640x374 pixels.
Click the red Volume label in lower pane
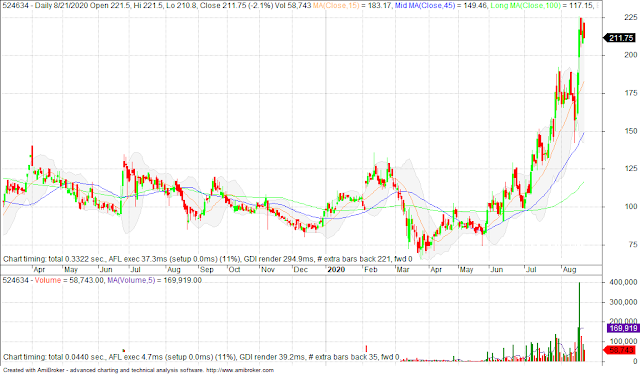pos(47,280)
